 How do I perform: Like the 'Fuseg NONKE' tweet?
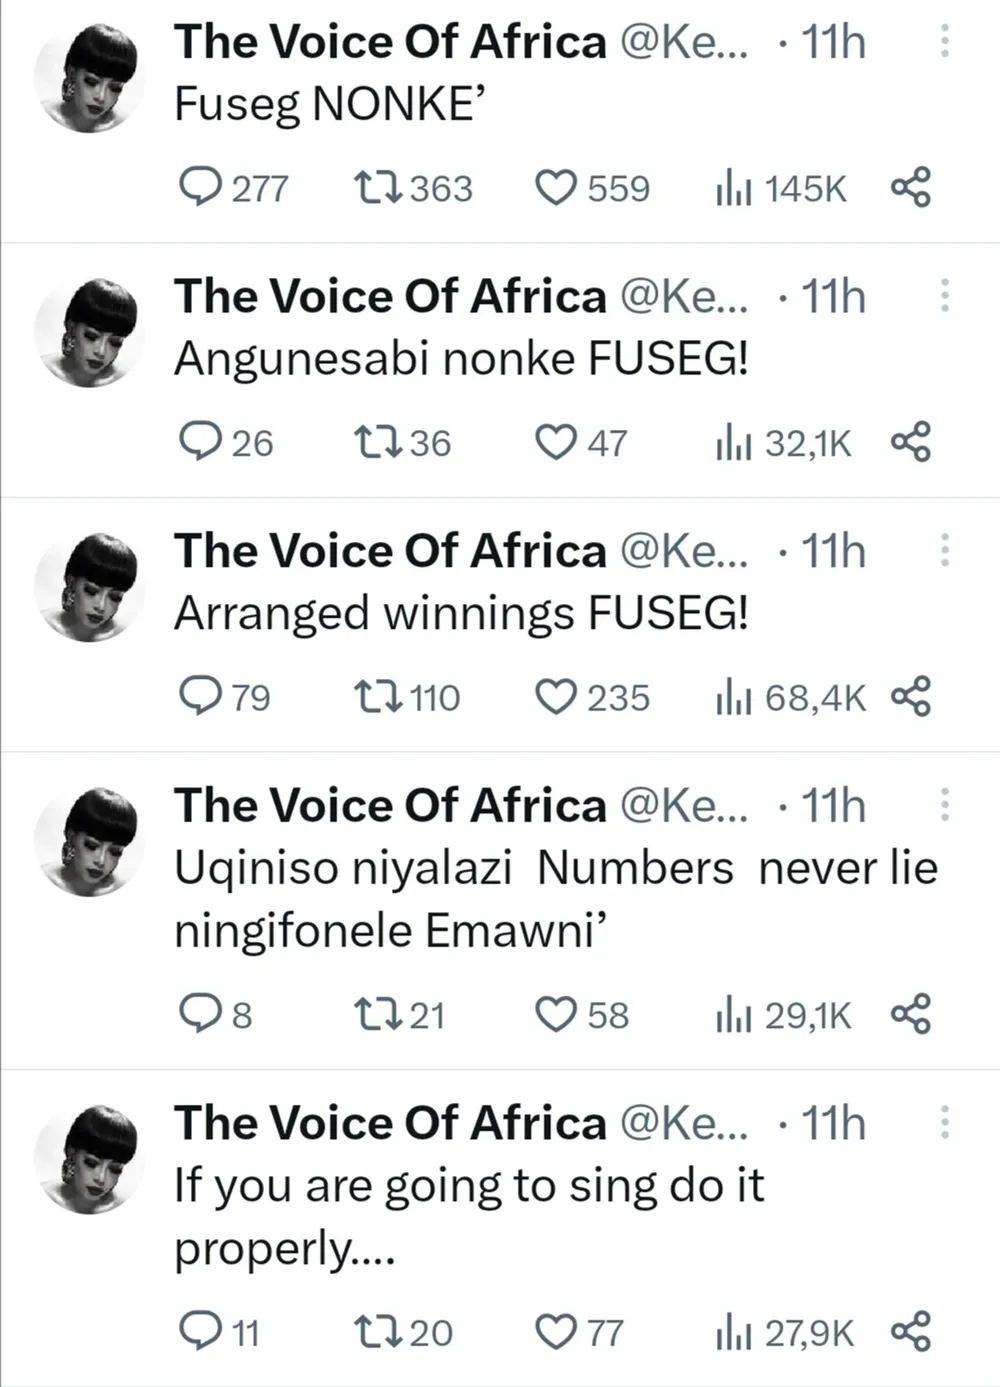(x=556, y=187)
